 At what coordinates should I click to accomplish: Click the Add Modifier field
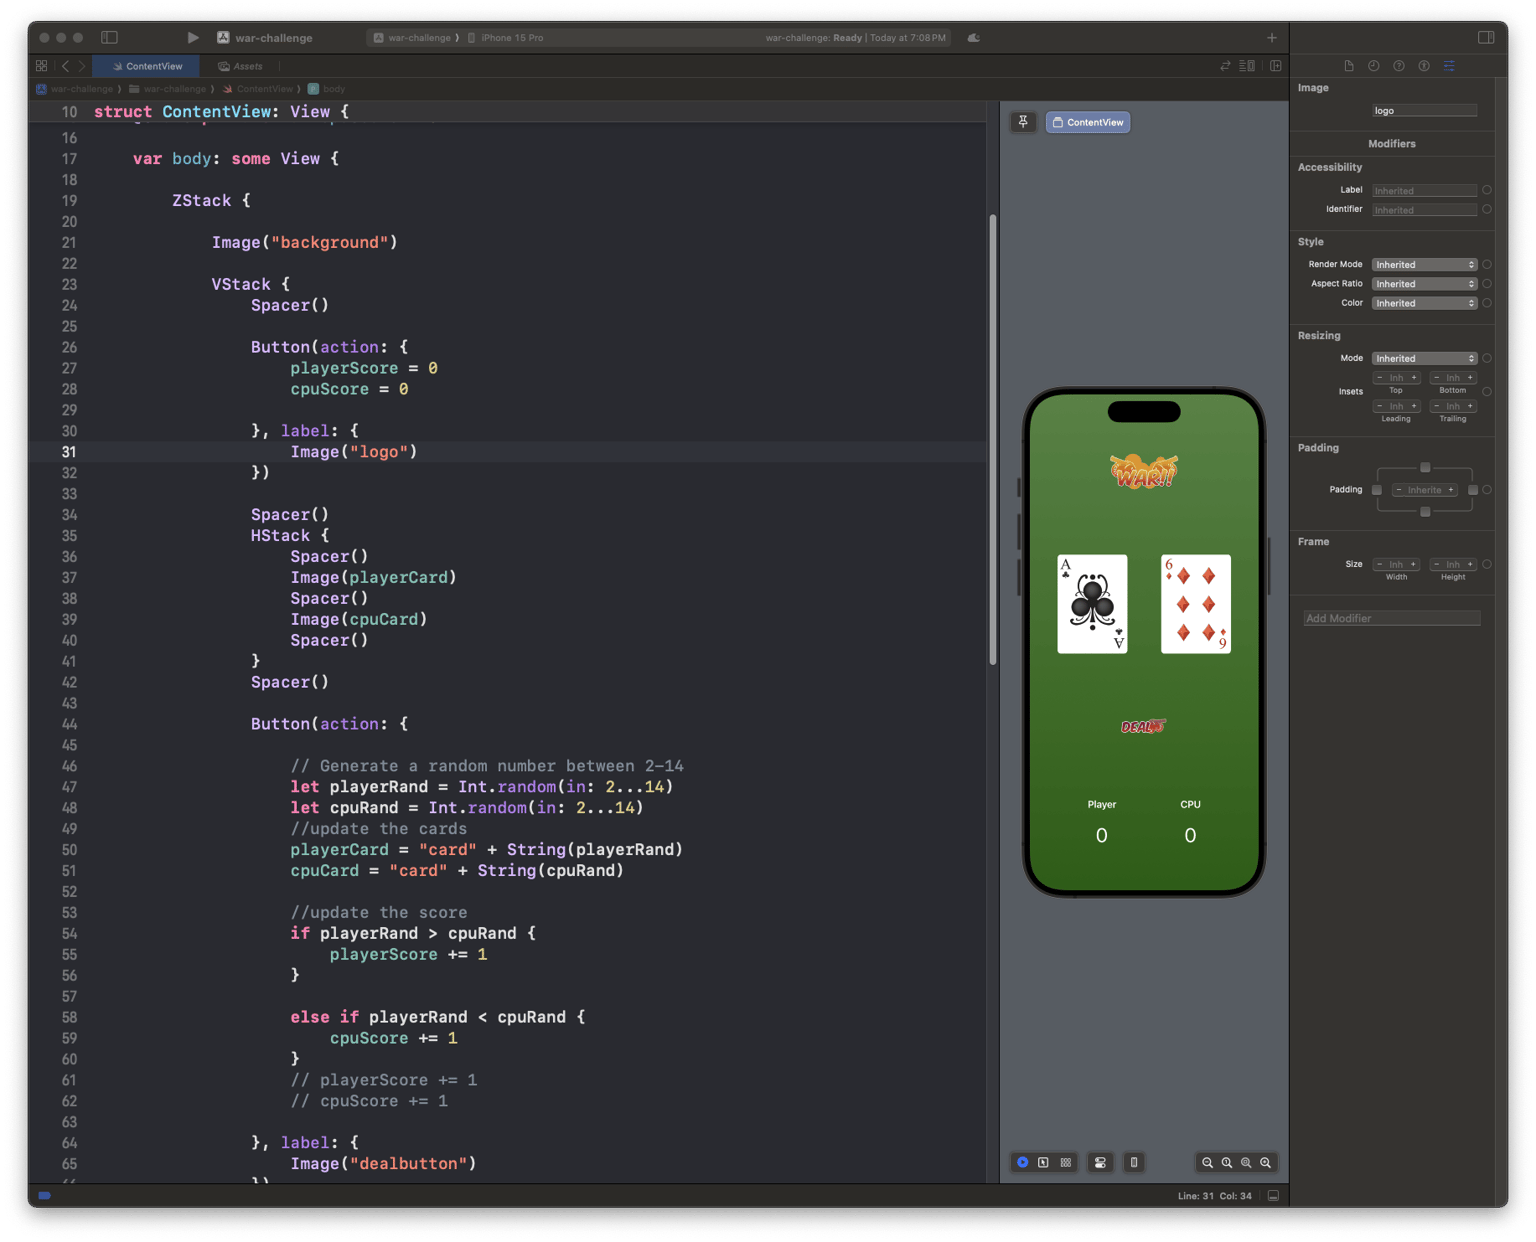(1391, 618)
